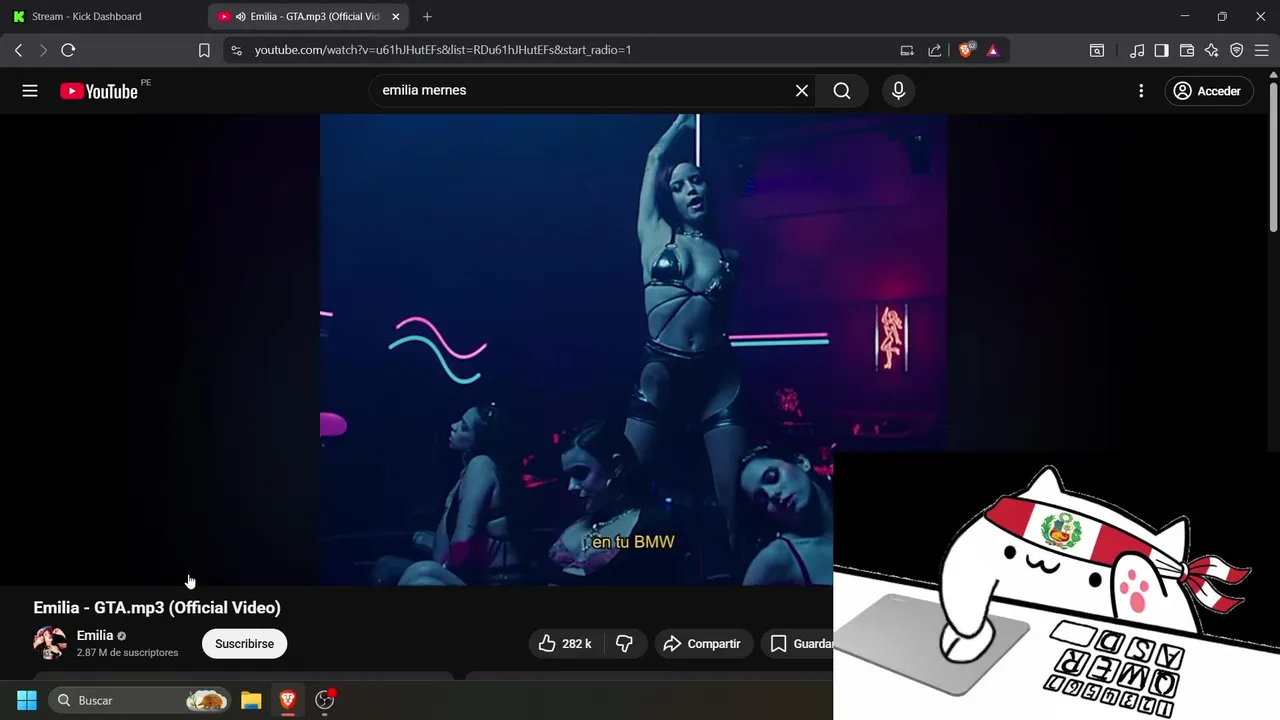Viewport: 1280px width, 720px height.
Task: Open Brave browser taskbar icon
Action: (x=288, y=700)
